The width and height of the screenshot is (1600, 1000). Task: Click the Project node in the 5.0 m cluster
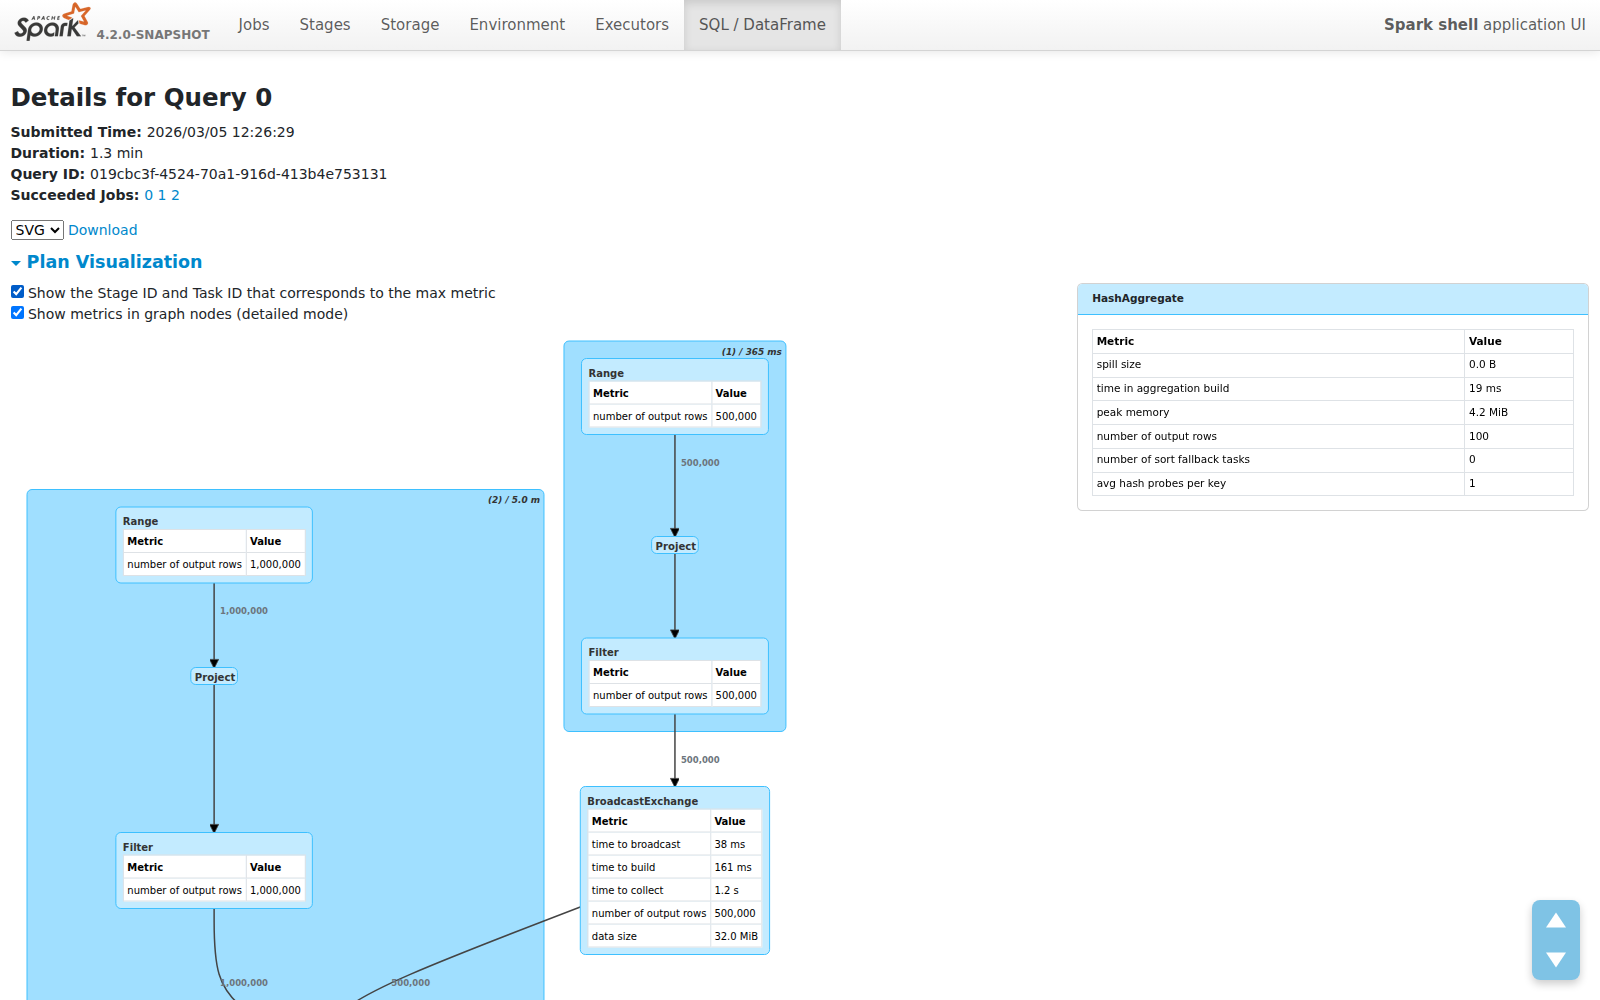214,677
